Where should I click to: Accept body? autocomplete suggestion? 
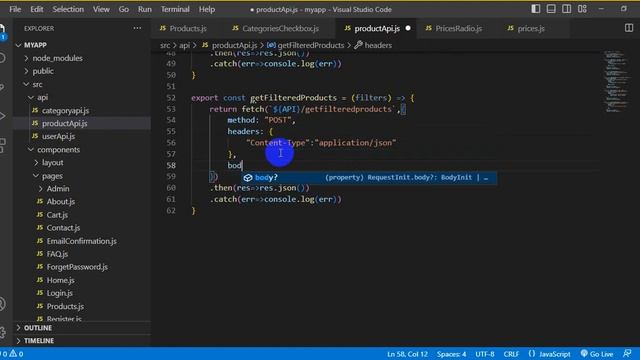(x=369, y=178)
